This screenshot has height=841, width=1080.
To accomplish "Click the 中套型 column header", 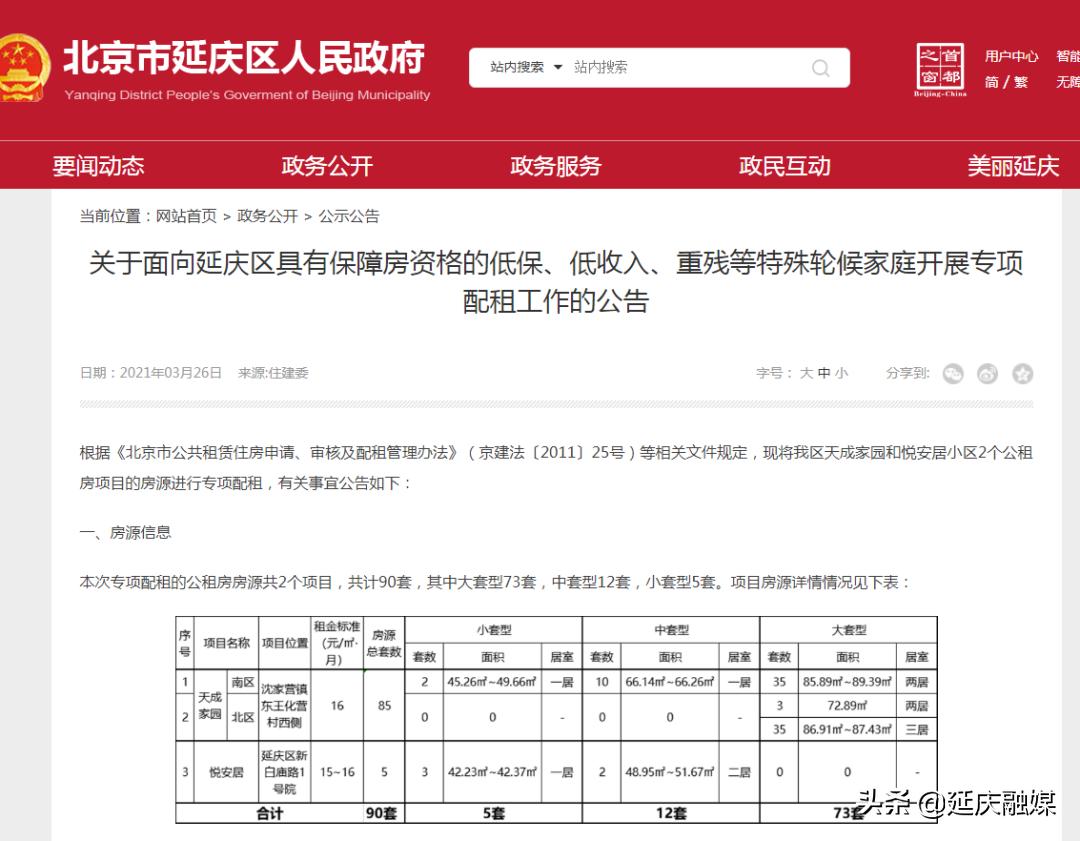I will (x=672, y=630).
